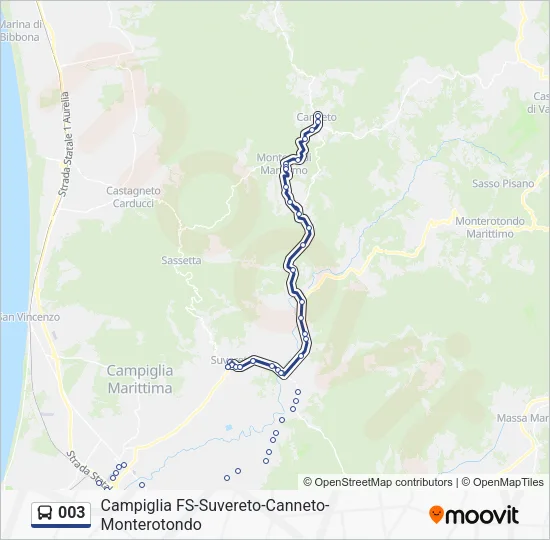Click the Moovit logo
The image size is (550, 540).
click(x=474, y=515)
